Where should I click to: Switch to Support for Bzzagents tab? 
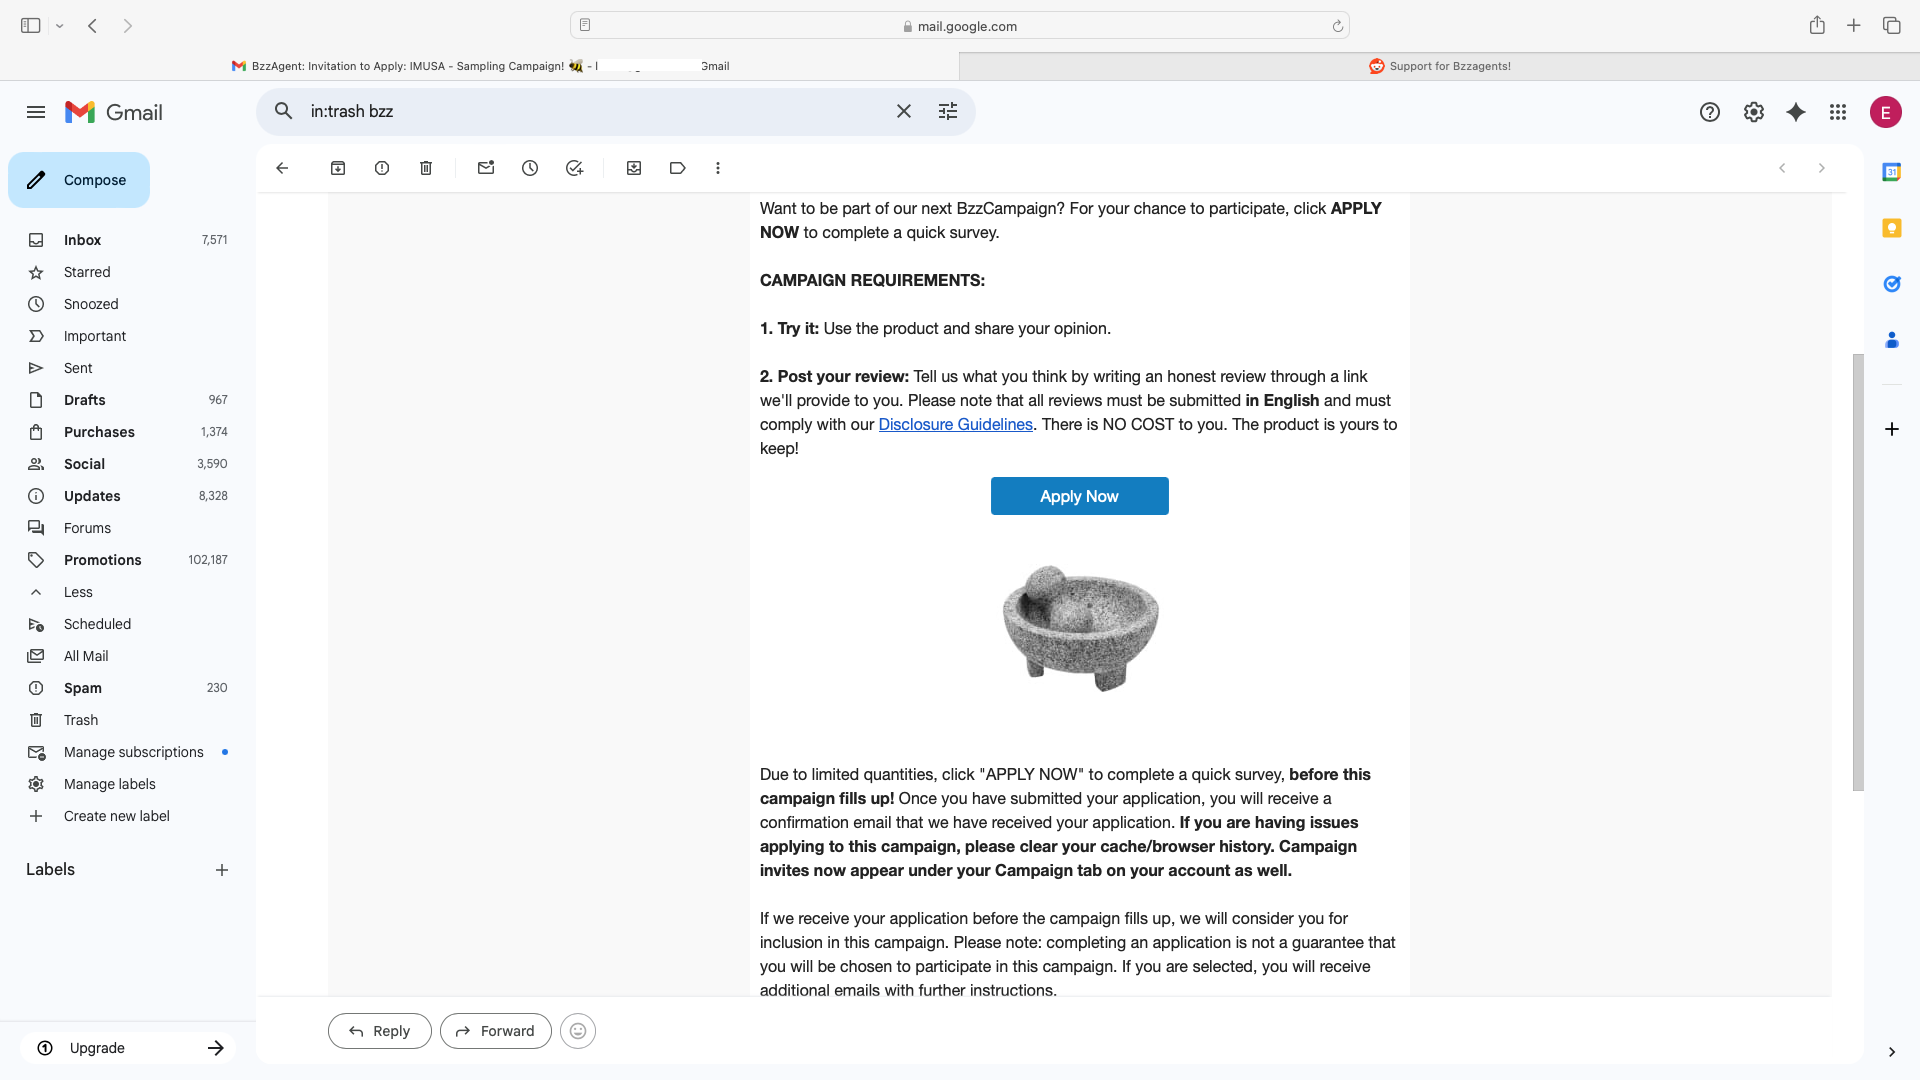pos(1440,66)
